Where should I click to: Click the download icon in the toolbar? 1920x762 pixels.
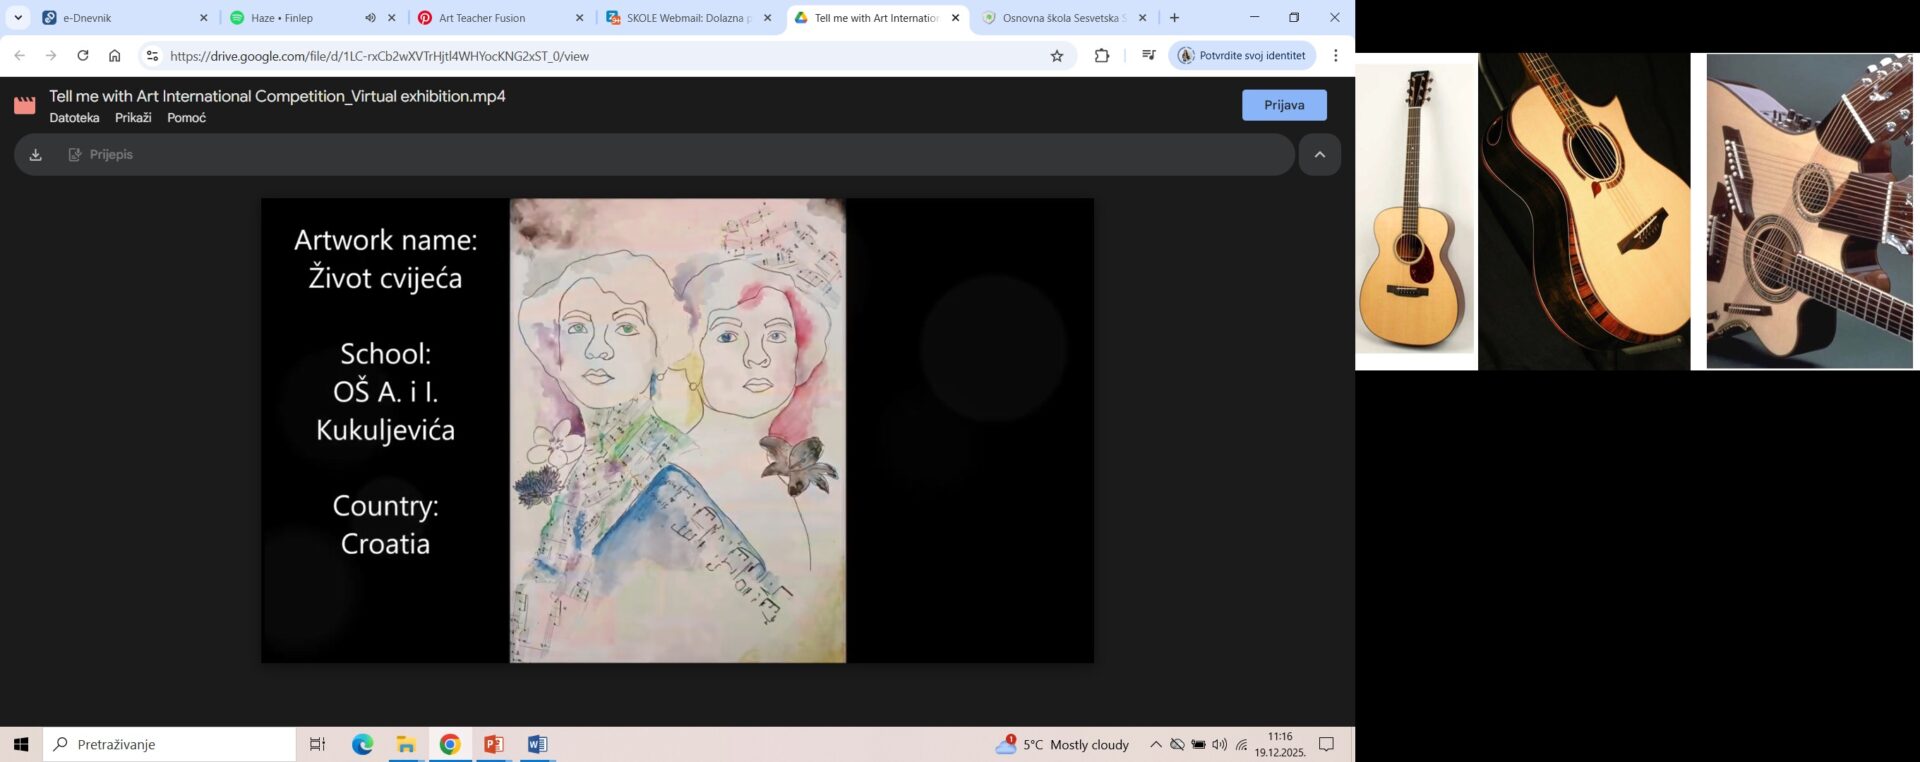(36, 155)
